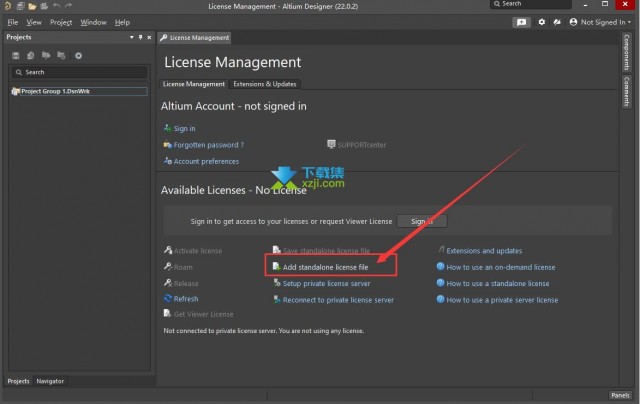Open Extensions and updates link
Viewport: 640px width, 404px height.
(484, 251)
